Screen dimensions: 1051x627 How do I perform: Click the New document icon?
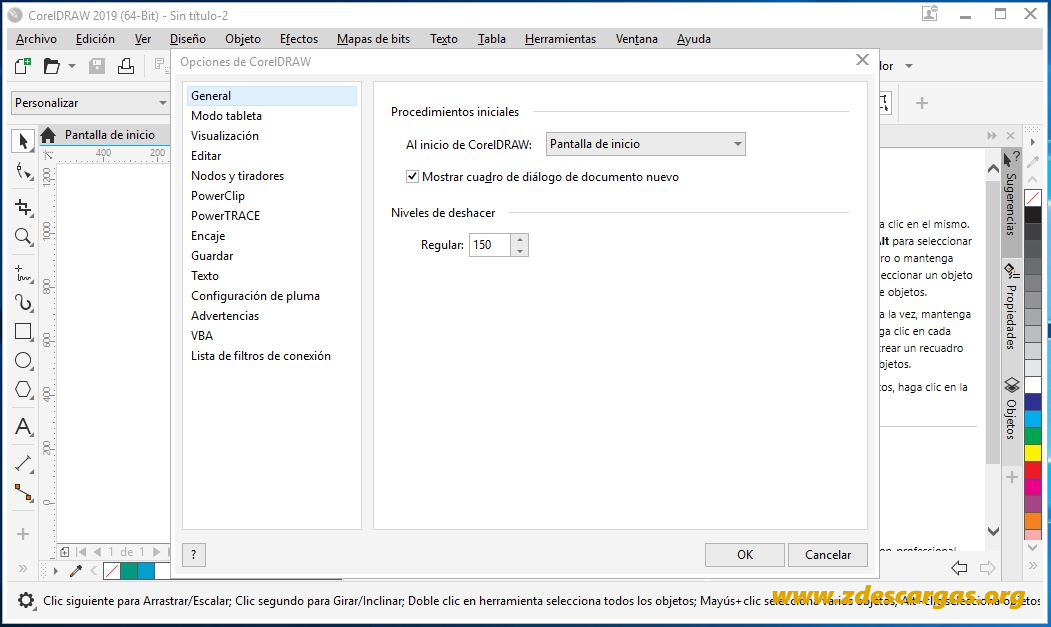23,66
